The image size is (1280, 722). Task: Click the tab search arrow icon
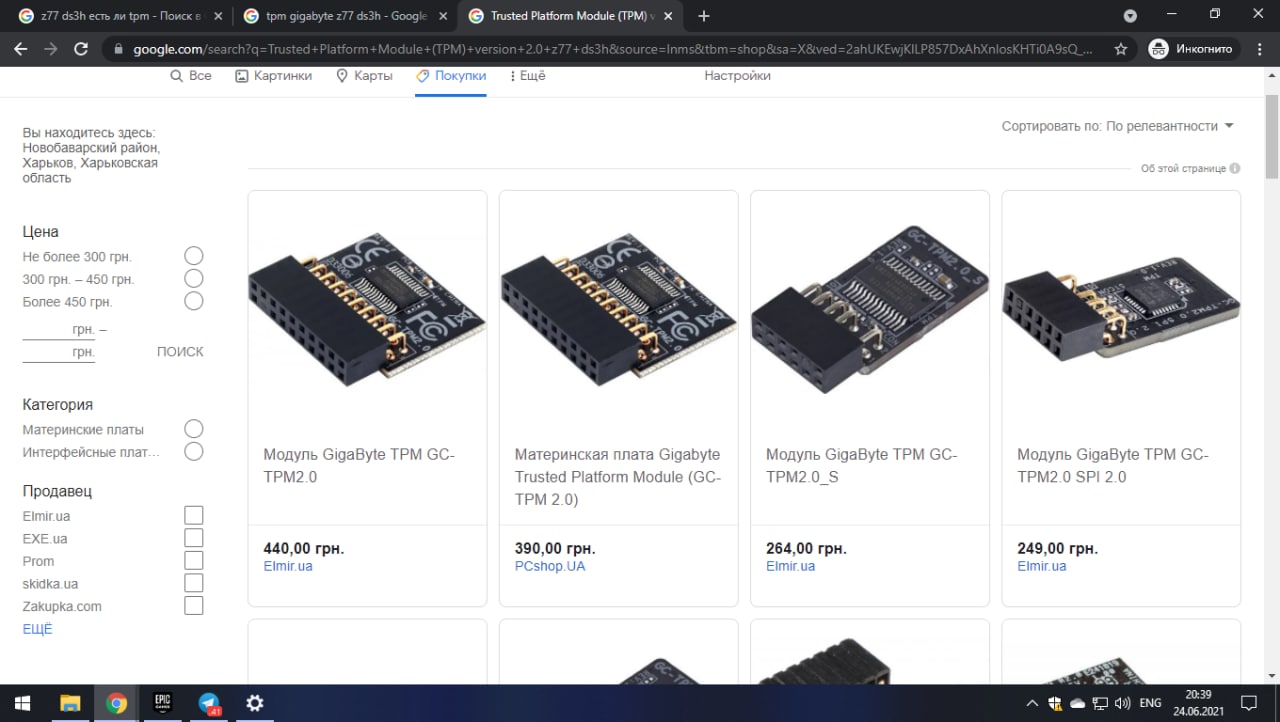(1130, 16)
